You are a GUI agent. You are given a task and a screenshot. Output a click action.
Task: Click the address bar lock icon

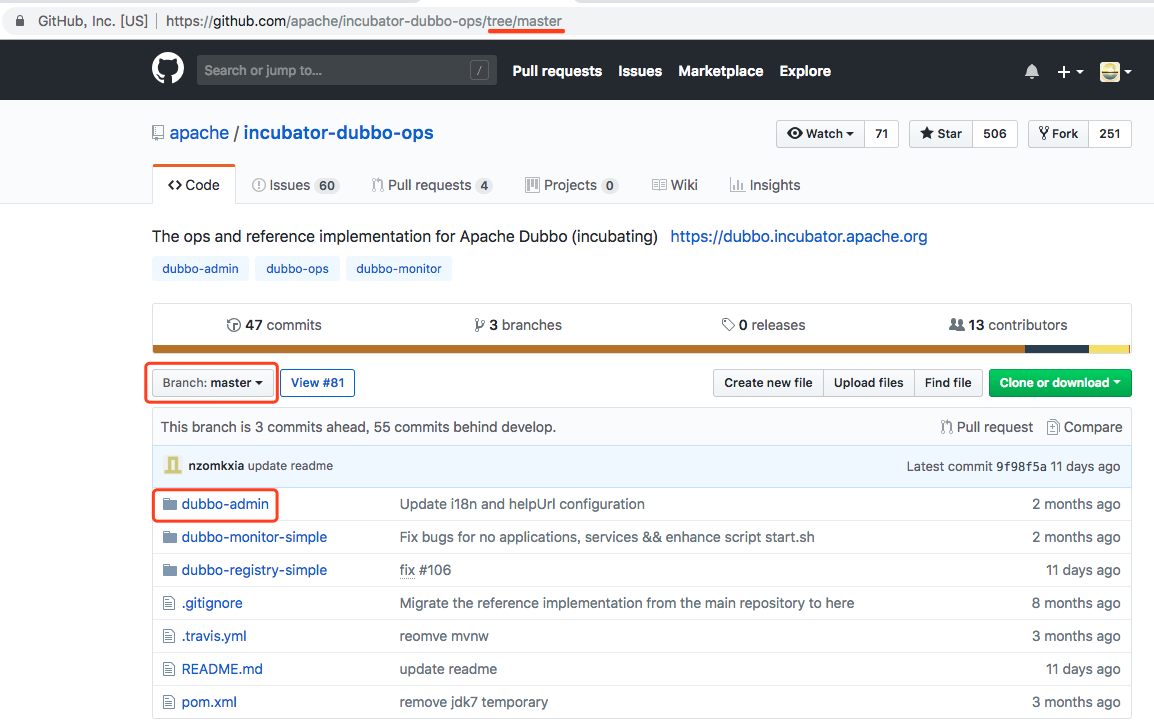click(20, 21)
